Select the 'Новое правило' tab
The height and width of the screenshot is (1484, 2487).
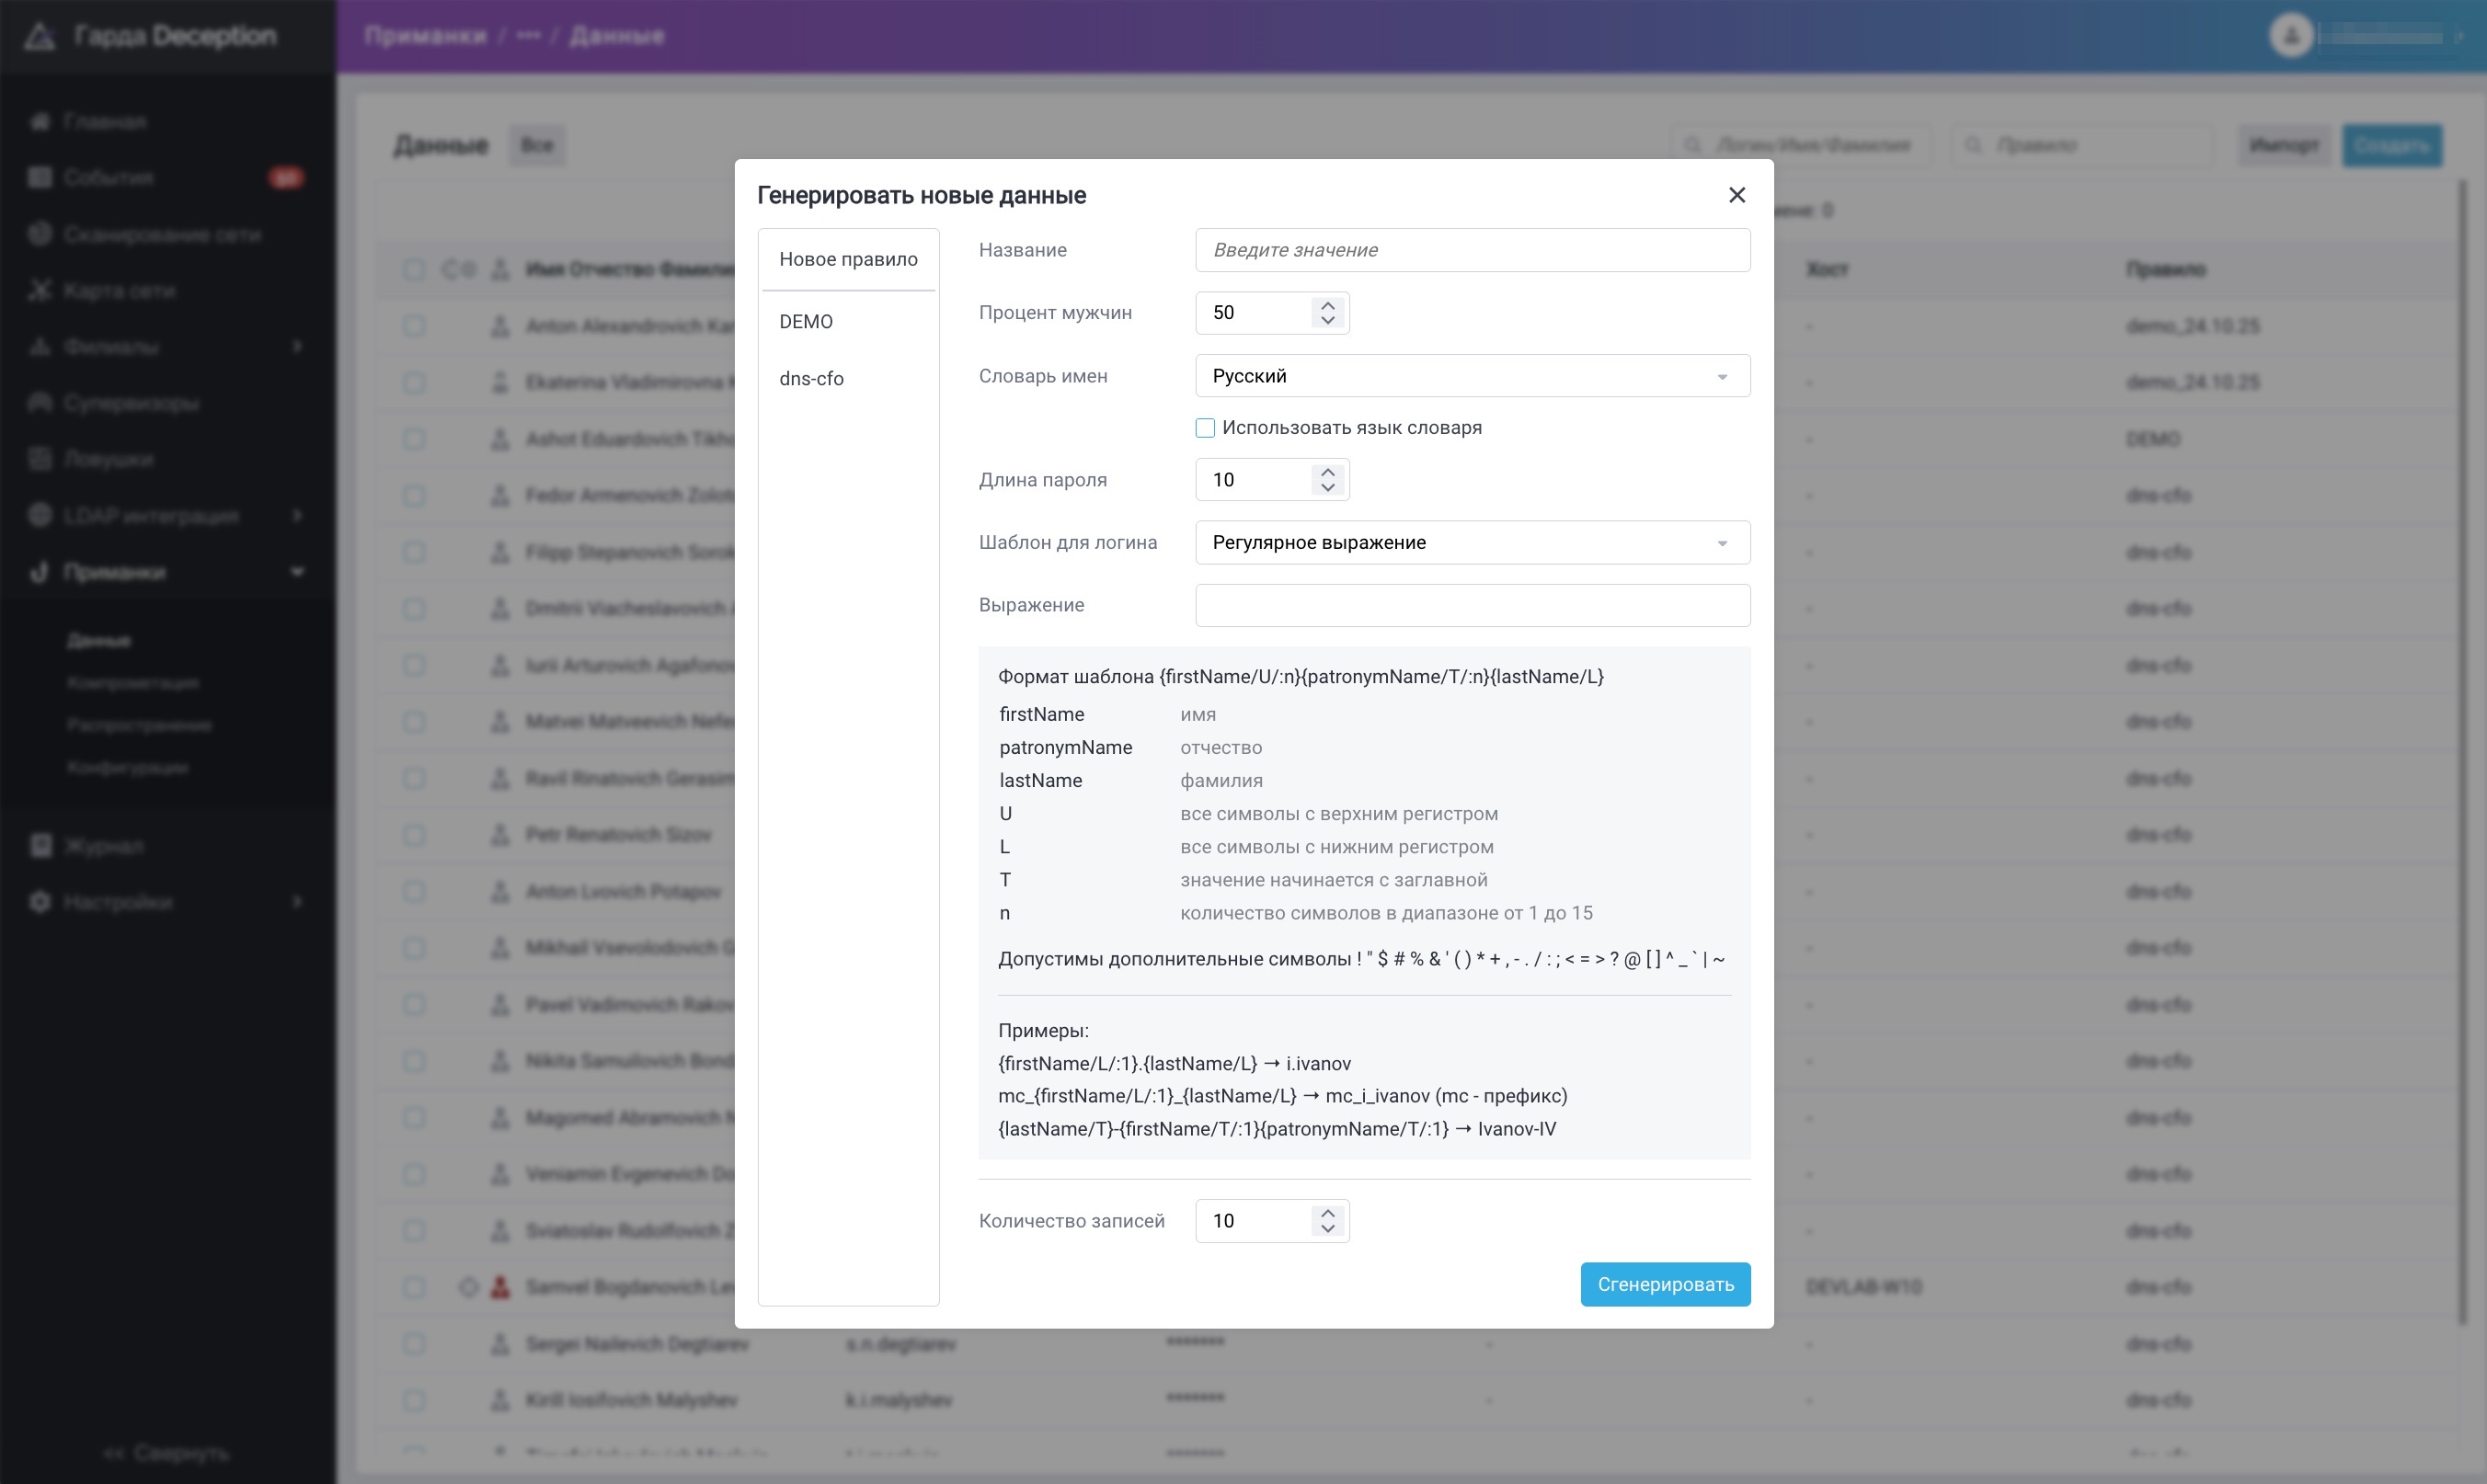pos(848,260)
